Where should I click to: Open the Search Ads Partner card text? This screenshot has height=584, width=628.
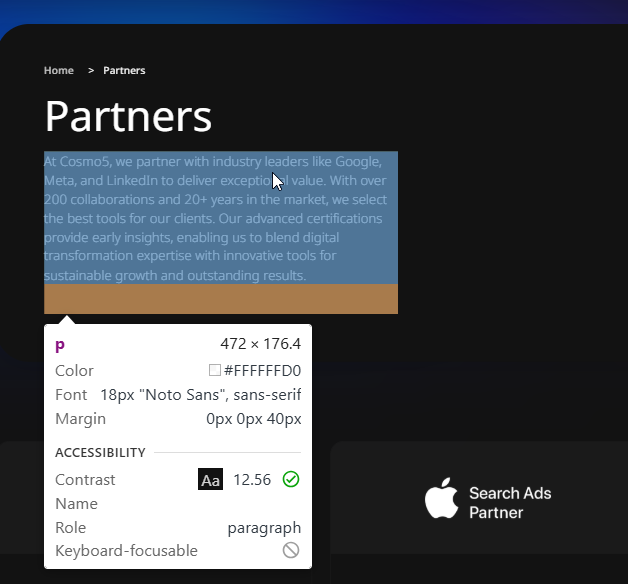pyautogui.click(x=510, y=503)
